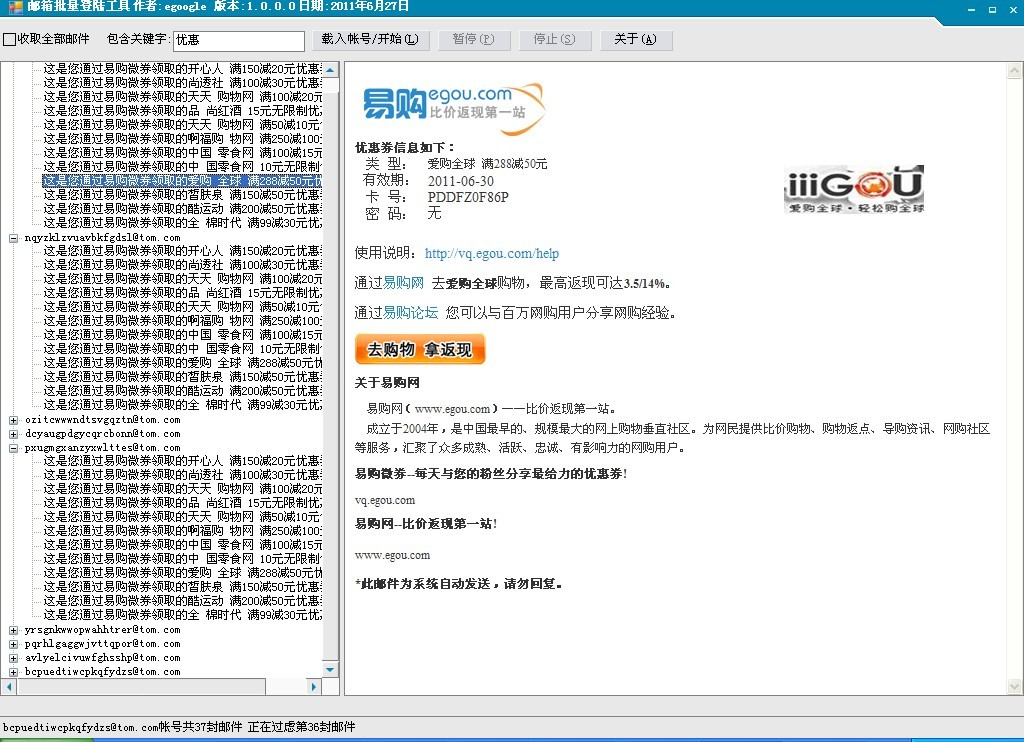Click the 优惠券信息如下 heading

[x=405, y=148]
